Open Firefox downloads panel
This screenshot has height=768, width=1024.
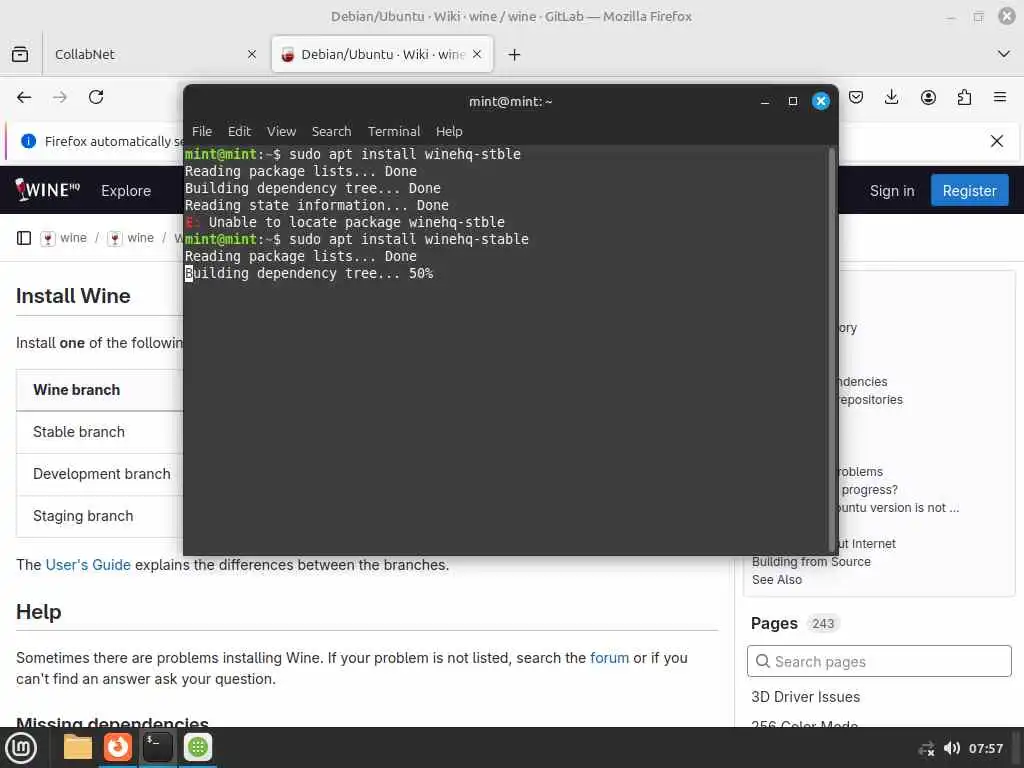[x=891, y=97]
